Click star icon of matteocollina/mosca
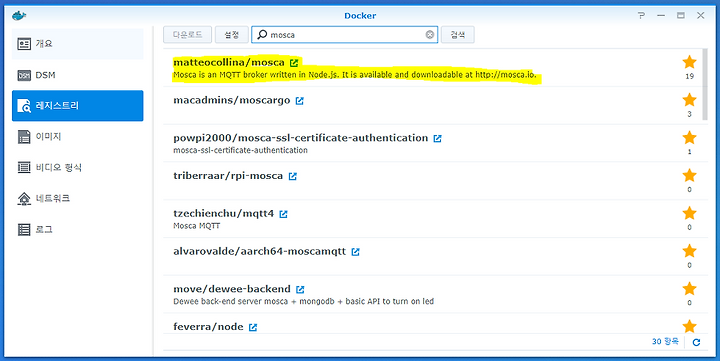720x361 pixels. [689, 62]
